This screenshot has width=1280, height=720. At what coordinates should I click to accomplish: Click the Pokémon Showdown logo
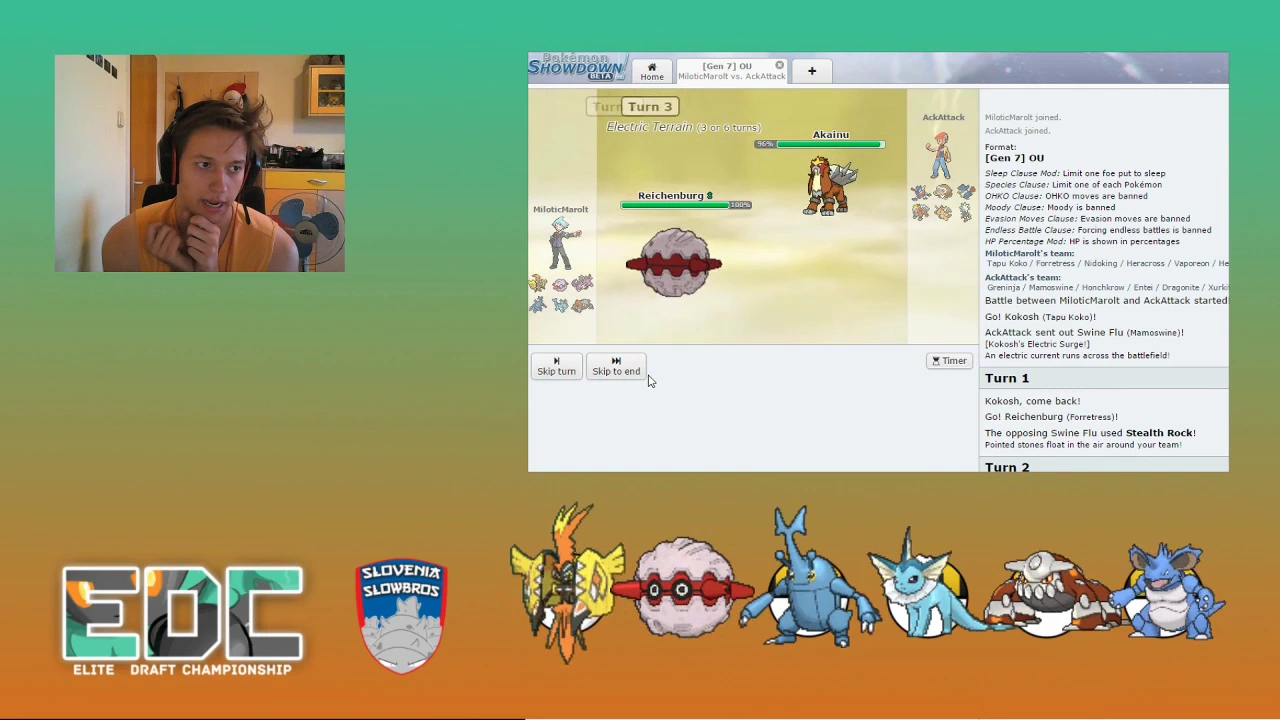pos(577,67)
